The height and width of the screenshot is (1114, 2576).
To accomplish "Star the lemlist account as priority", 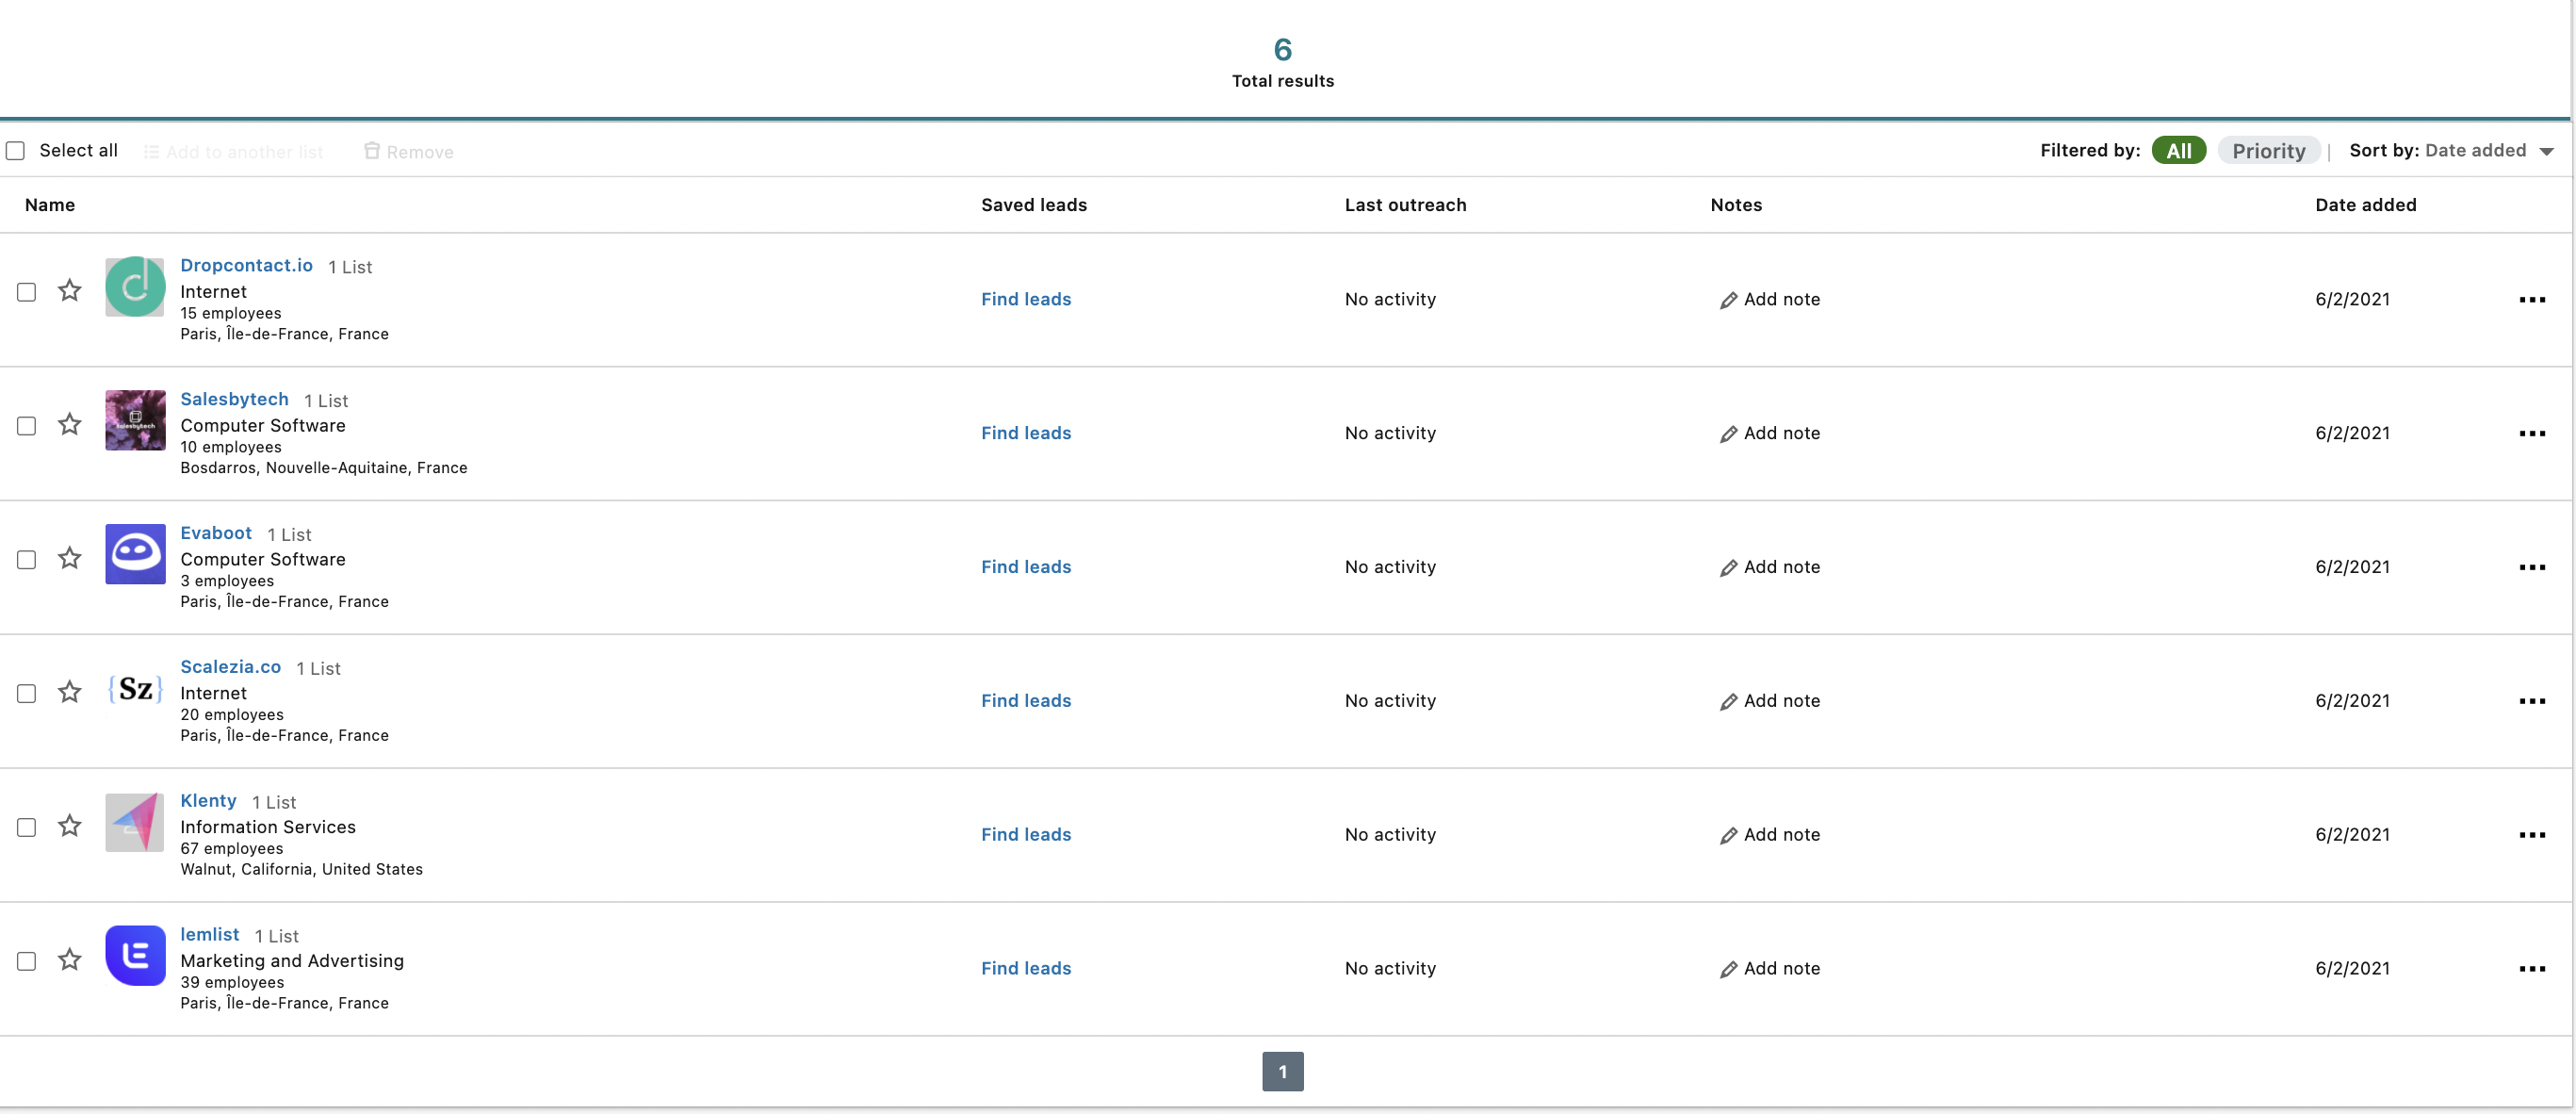I will coord(69,961).
